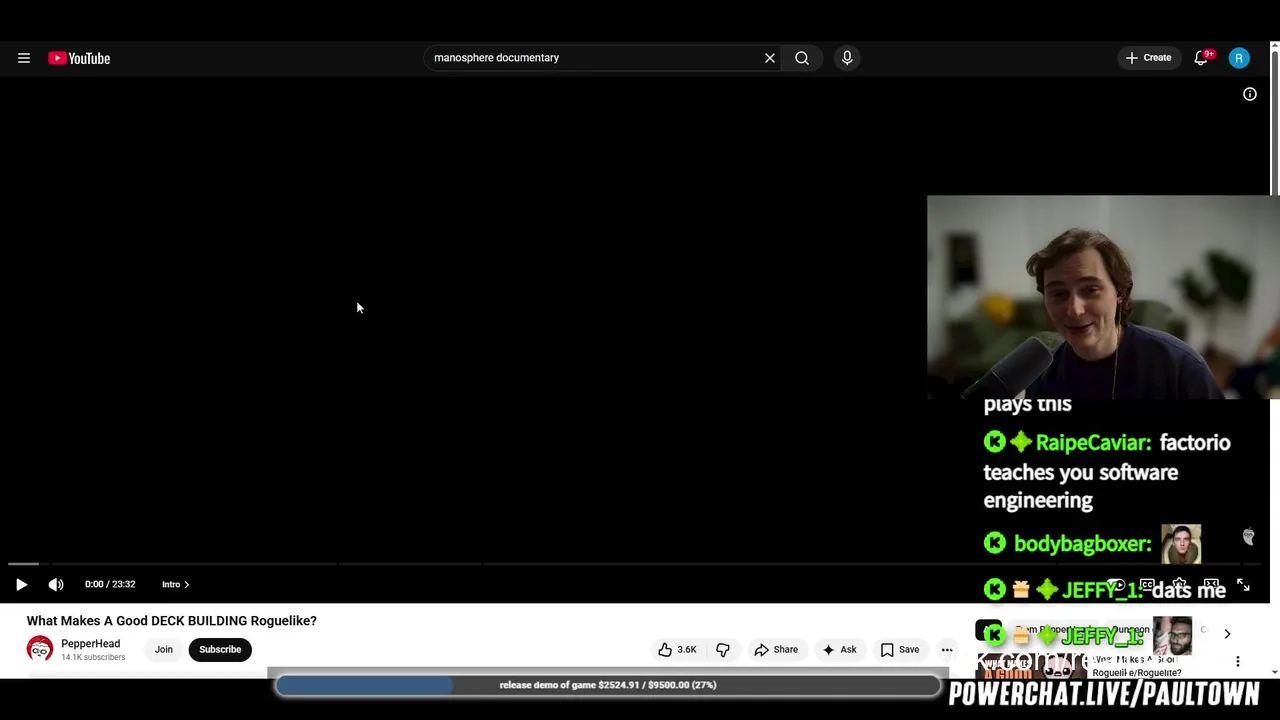This screenshot has height=720, width=1280.
Task: Click the scrollbar down arrow
Action: [1274, 673]
